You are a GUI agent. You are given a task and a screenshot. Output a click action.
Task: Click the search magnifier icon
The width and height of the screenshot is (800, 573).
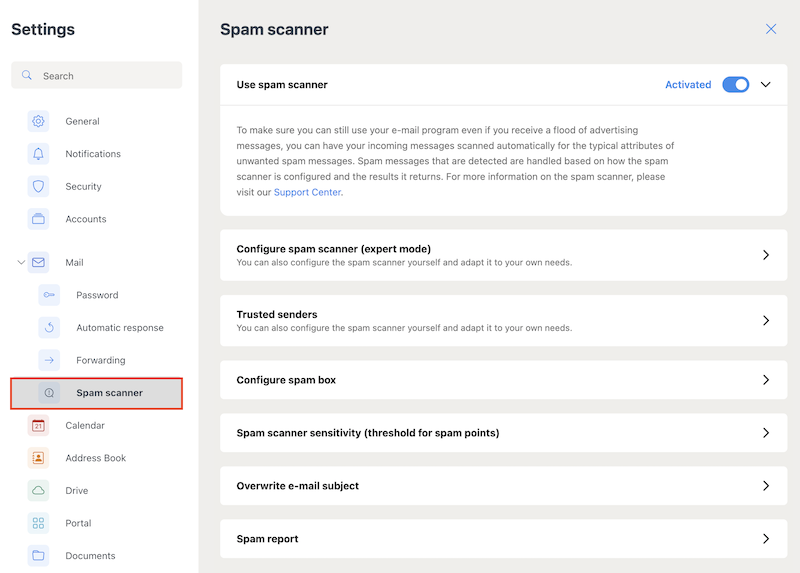coord(27,76)
